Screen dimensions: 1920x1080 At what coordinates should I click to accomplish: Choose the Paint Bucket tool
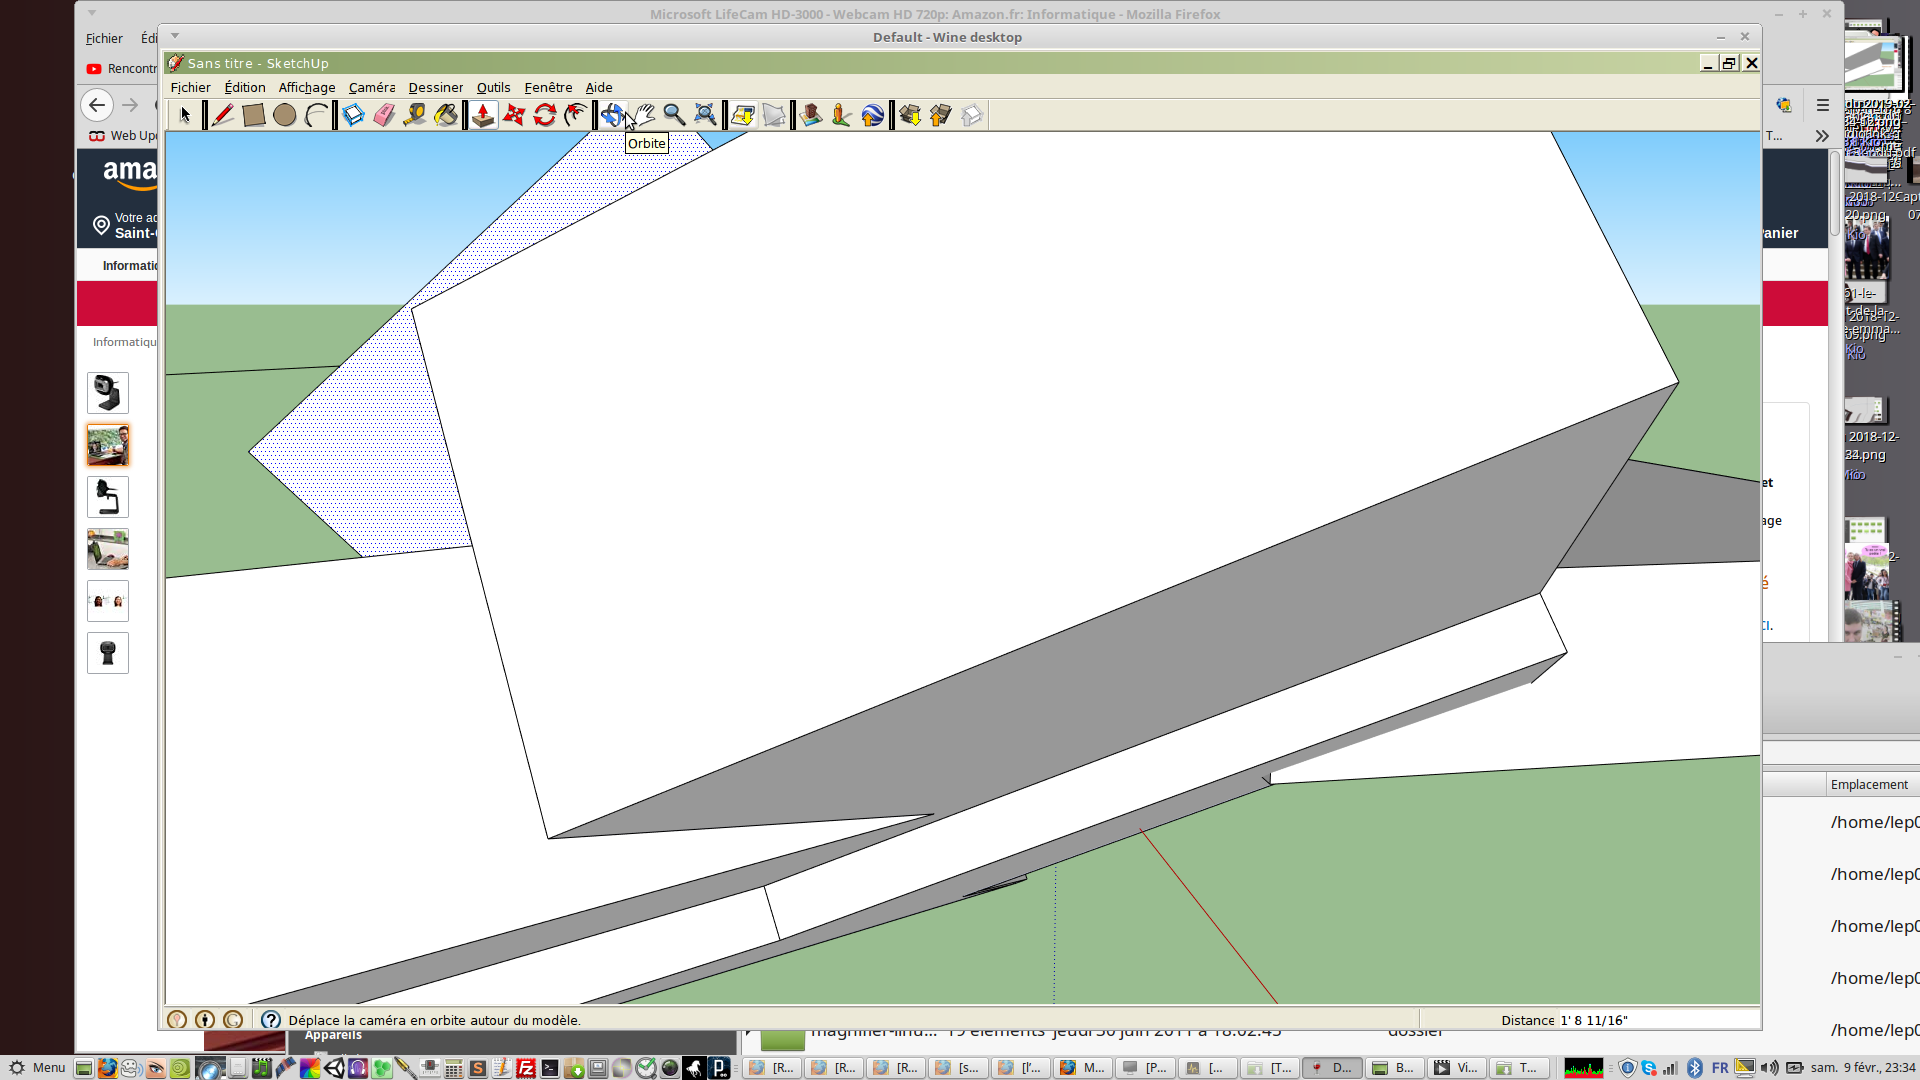(x=446, y=115)
